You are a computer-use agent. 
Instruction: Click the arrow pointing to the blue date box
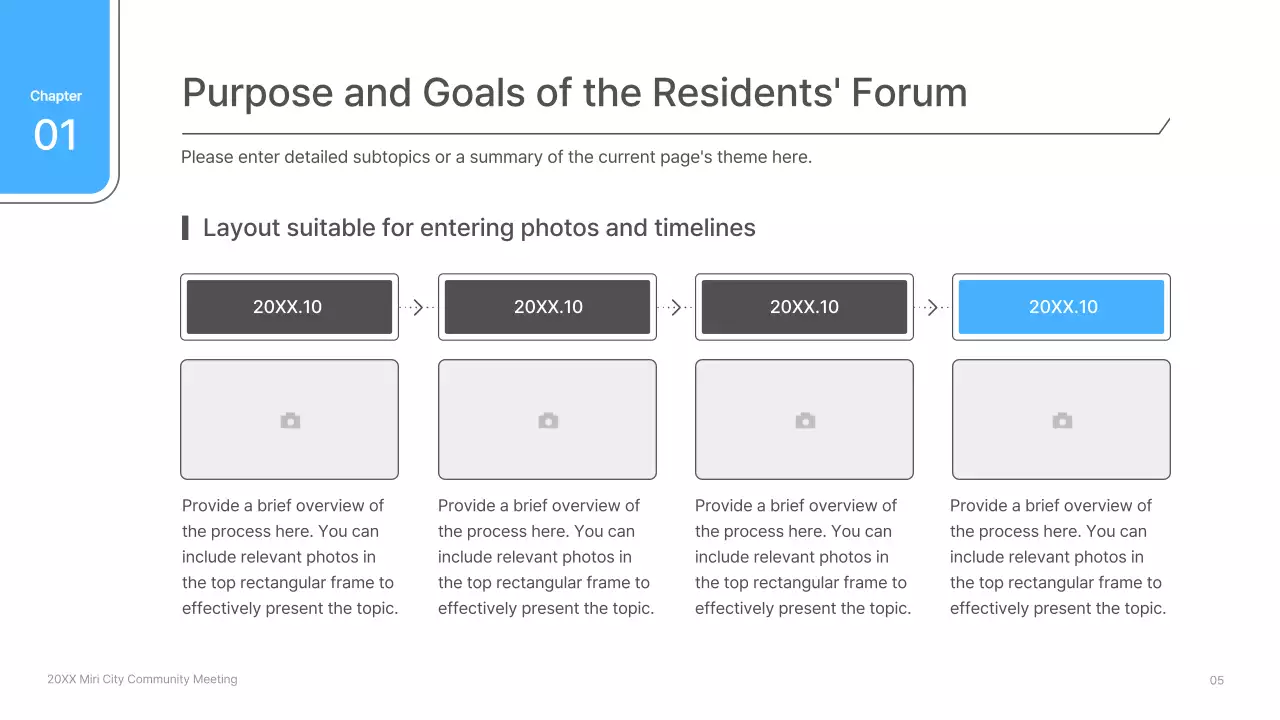(x=933, y=308)
